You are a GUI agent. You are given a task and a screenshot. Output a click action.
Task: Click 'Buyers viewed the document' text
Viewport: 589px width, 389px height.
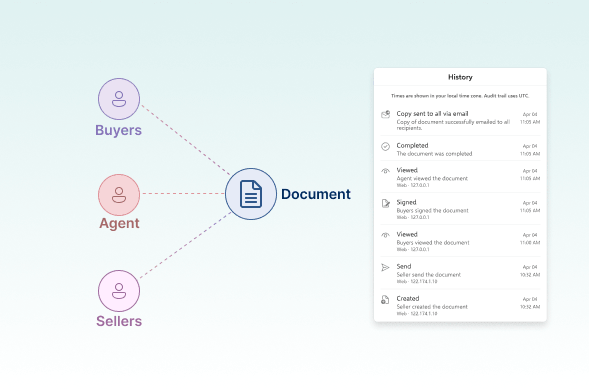click(433, 243)
